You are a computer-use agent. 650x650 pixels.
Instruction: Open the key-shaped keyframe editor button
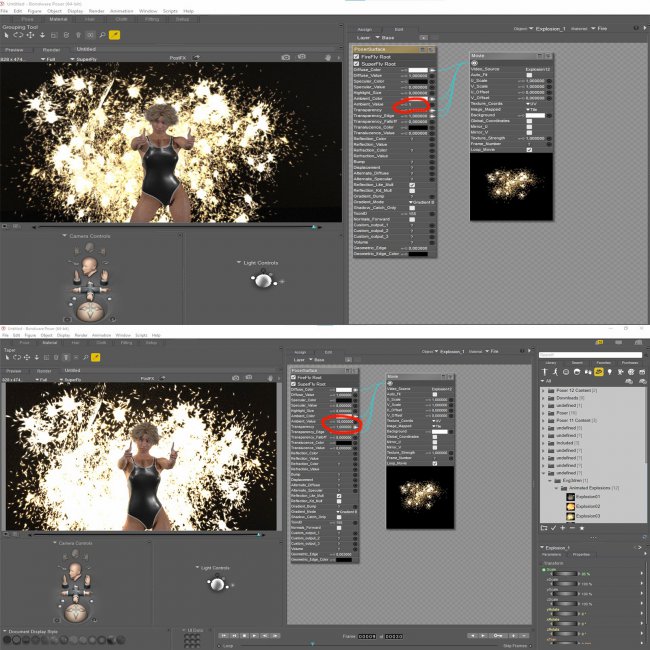tap(498, 635)
